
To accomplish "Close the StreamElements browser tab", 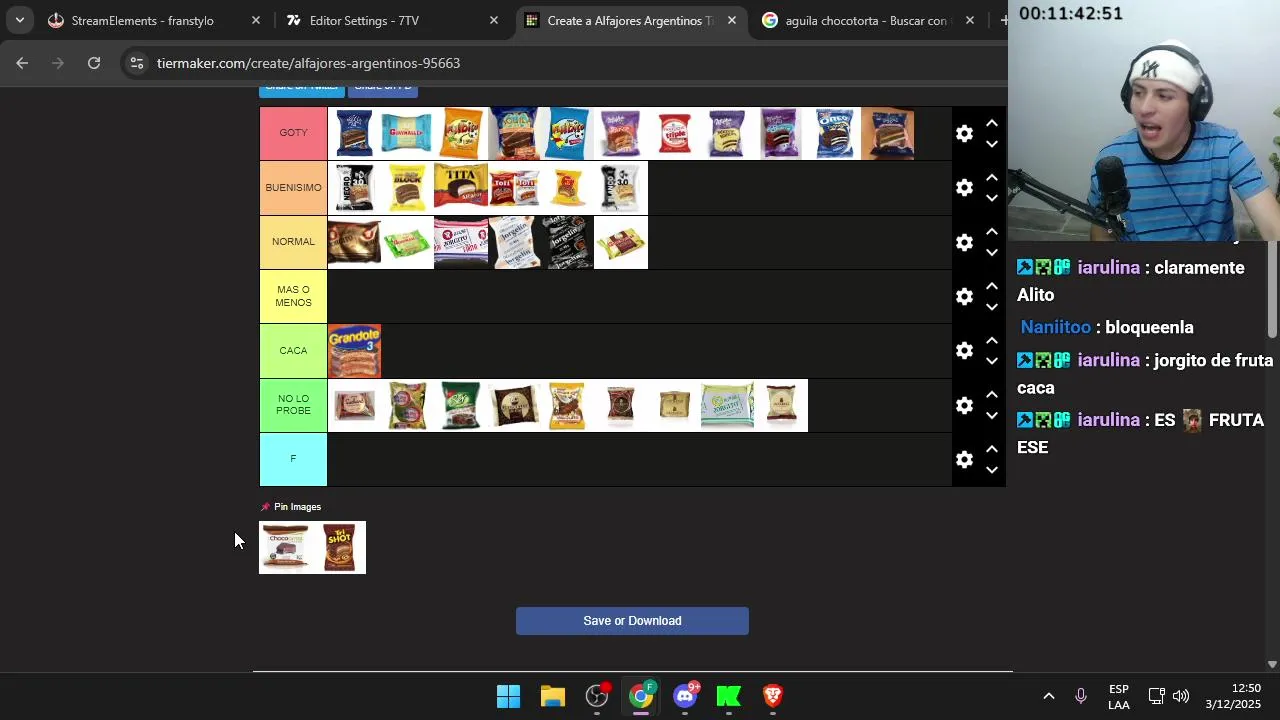I will tap(256, 20).
